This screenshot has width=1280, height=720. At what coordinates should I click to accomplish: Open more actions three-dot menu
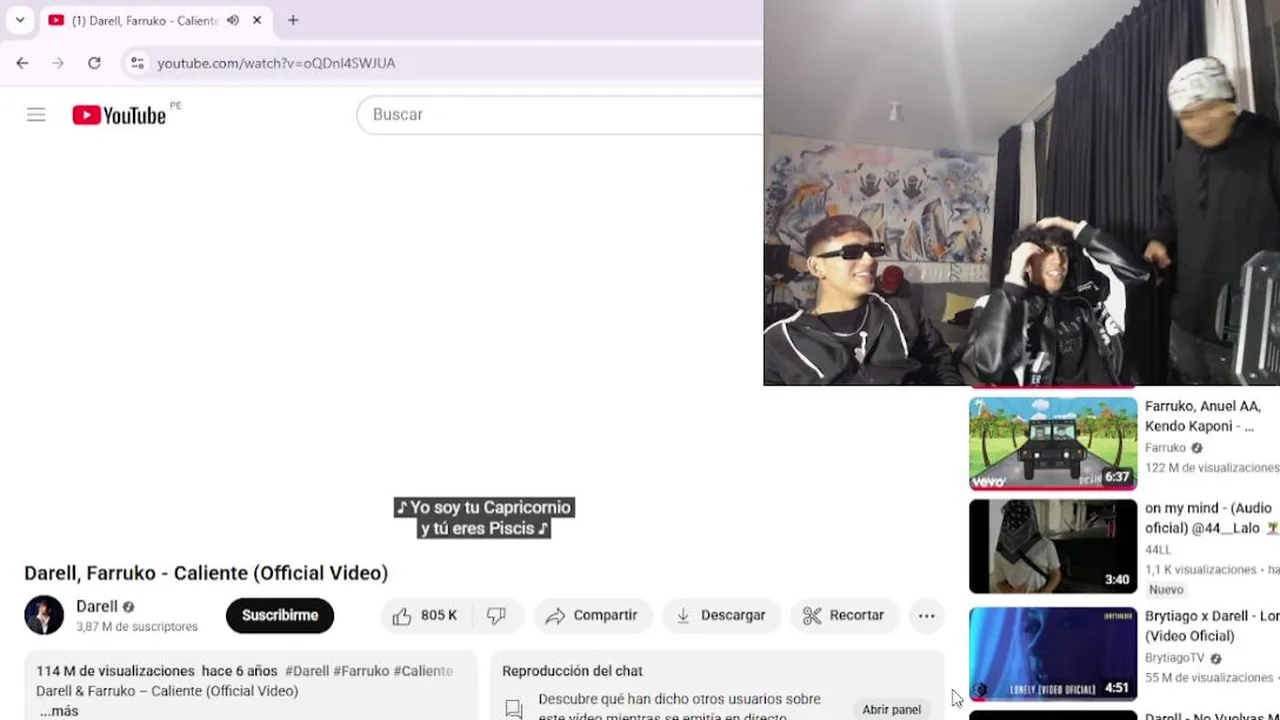tap(927, 616)
